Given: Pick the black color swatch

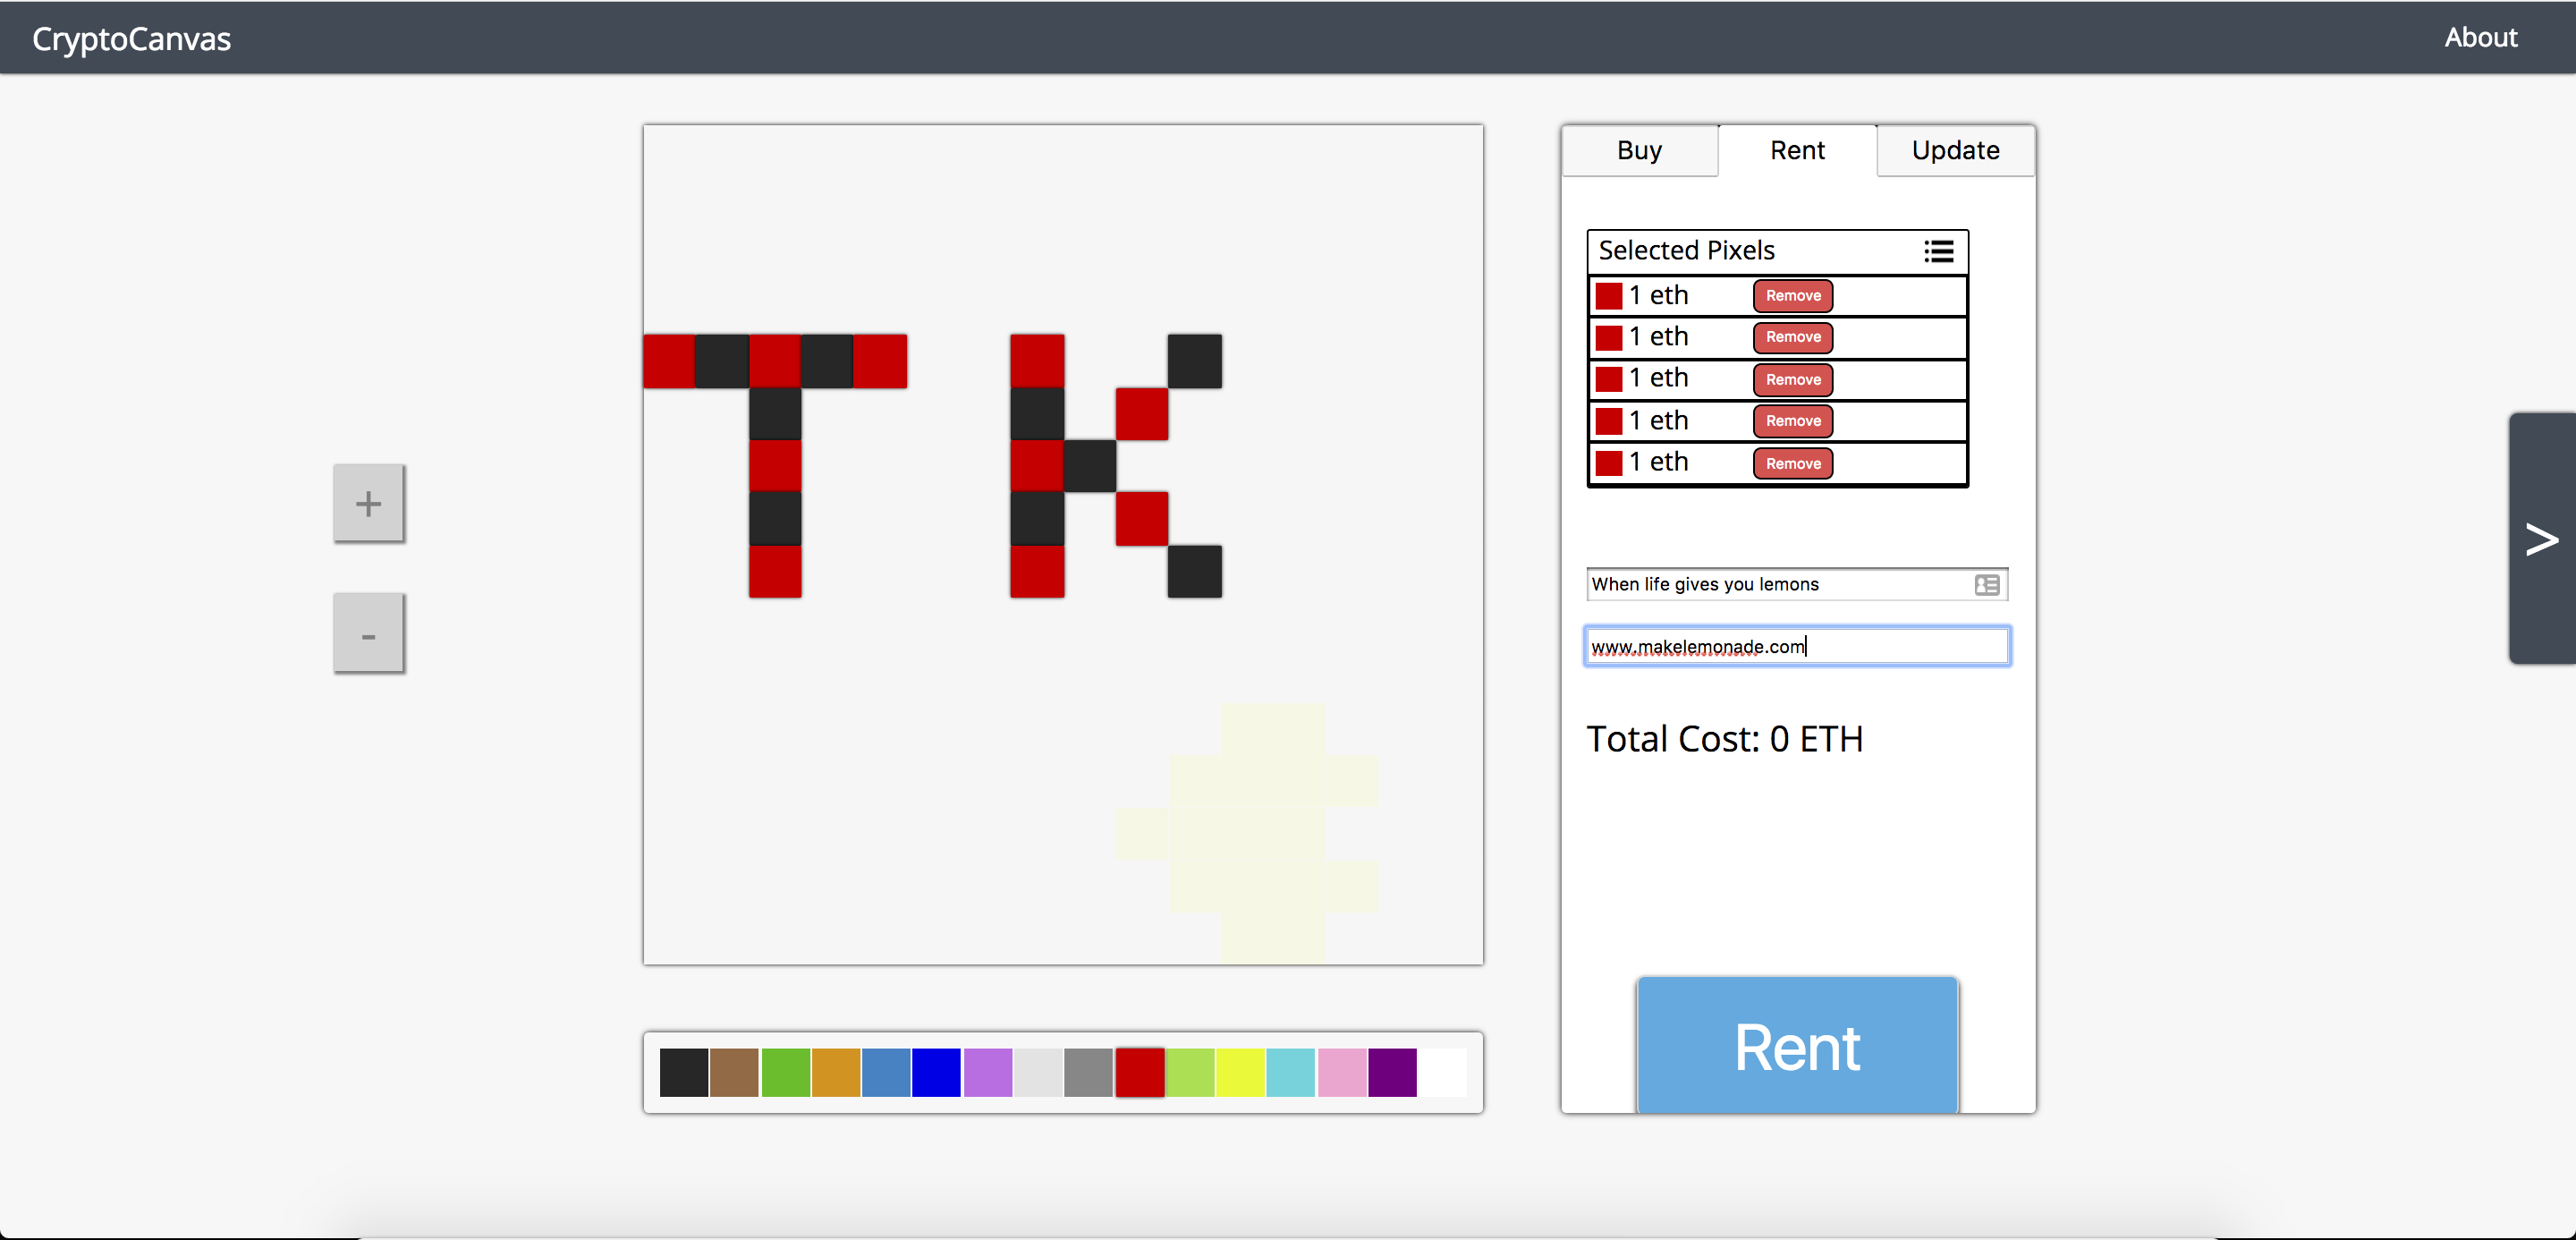Looking at the screenshot, I should 684,1072.
